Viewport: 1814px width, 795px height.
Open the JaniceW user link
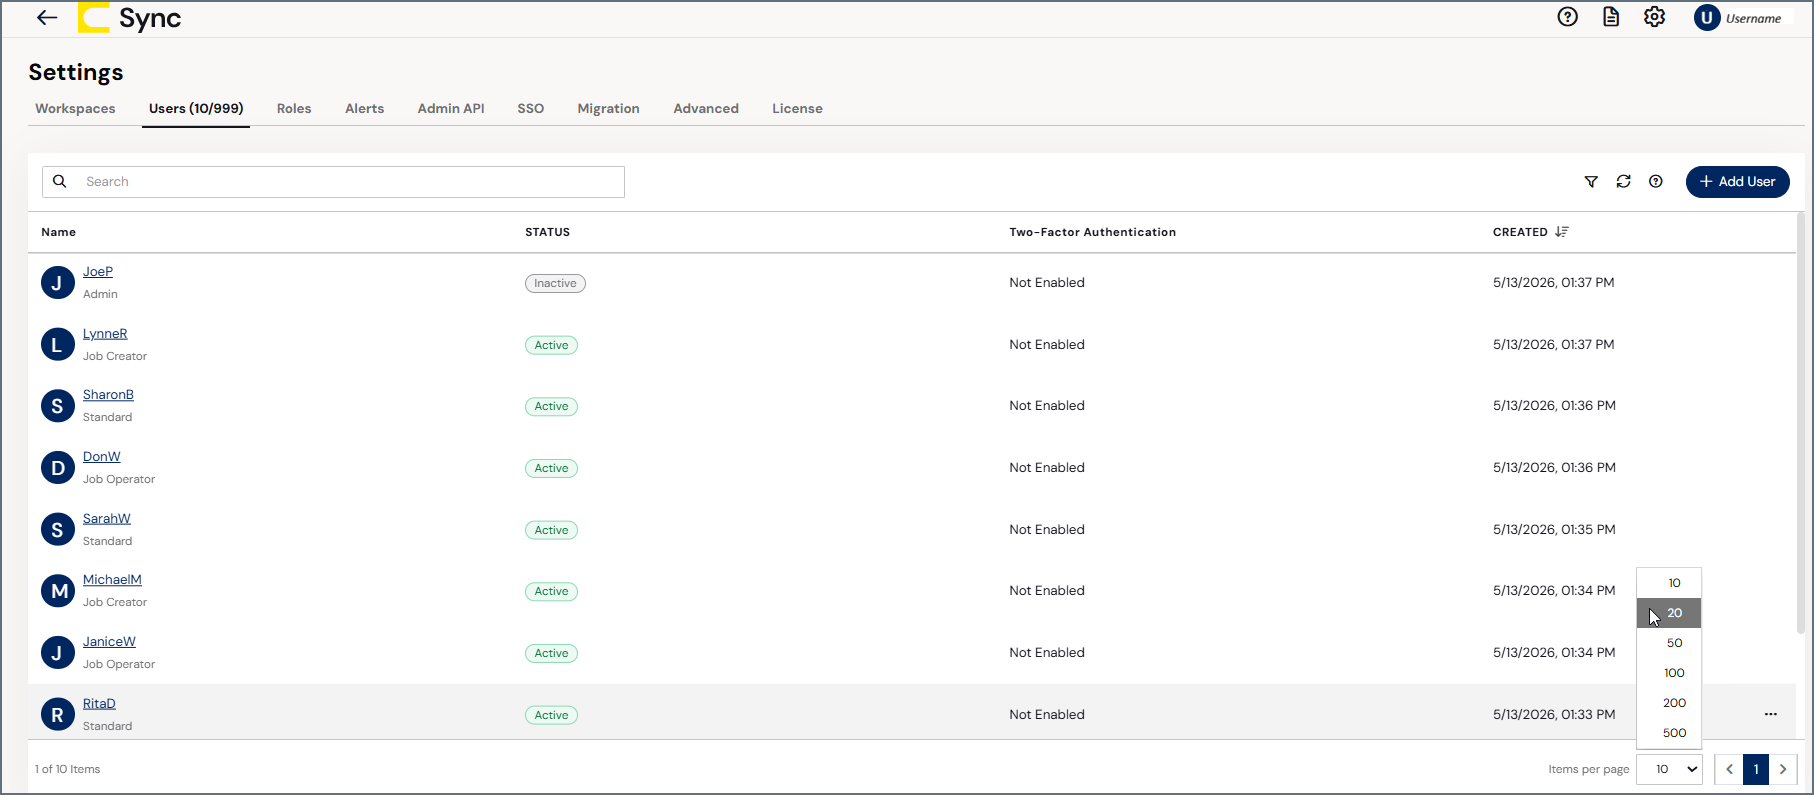pyautogui.click(x=109, y=642)
